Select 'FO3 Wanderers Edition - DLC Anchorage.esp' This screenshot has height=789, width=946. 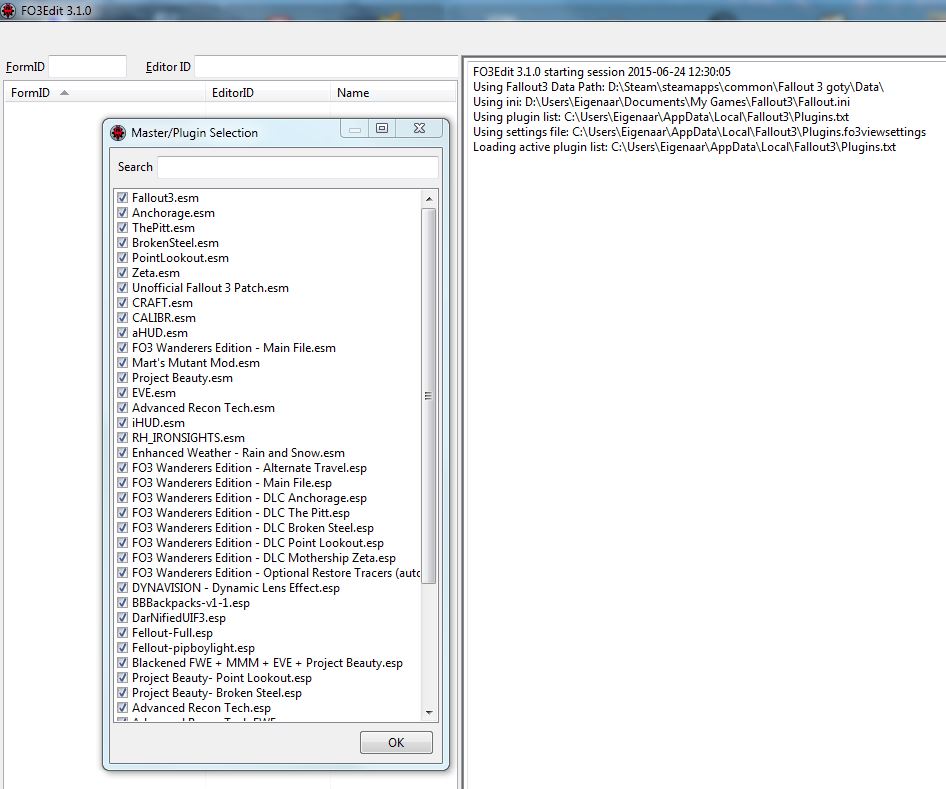point(249,498)
